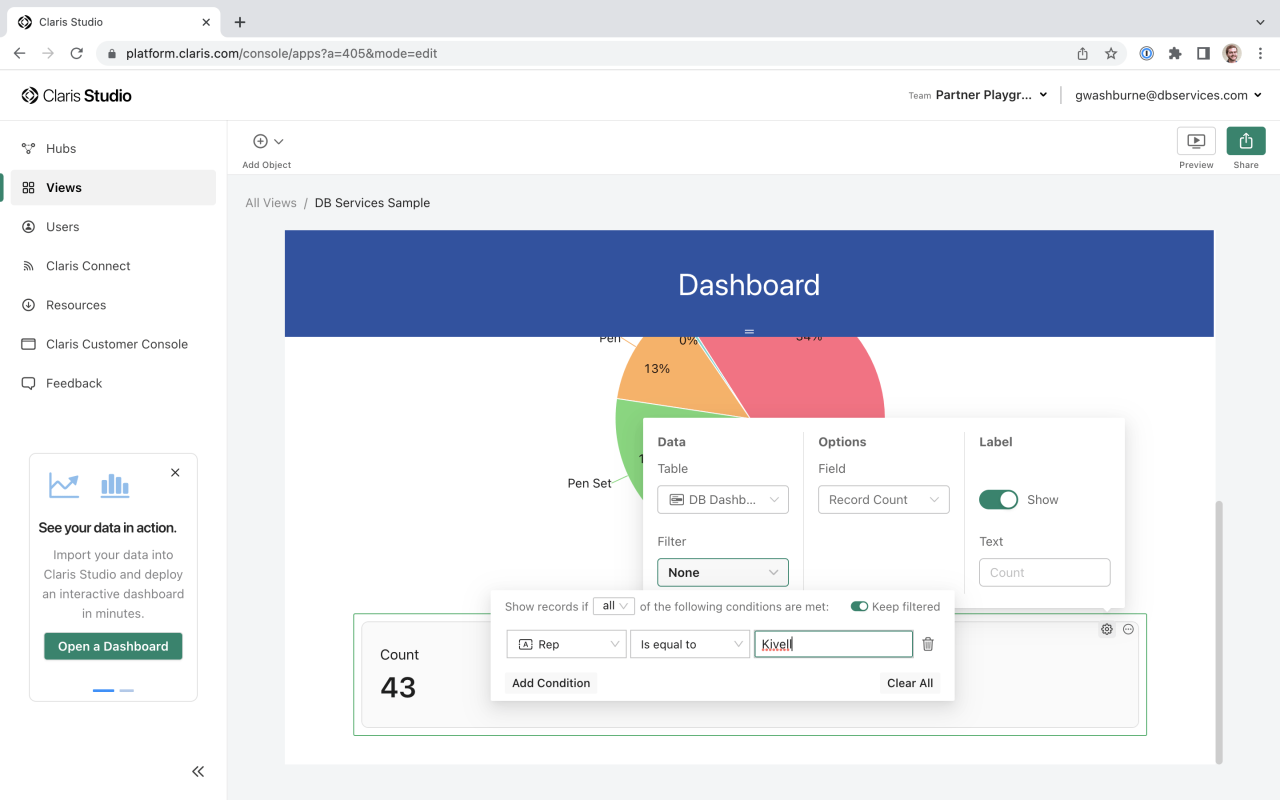Select the Claris Studio browser tab
Image resolution: width=1280 pixels, height=800 pixels.
(115, 22)
